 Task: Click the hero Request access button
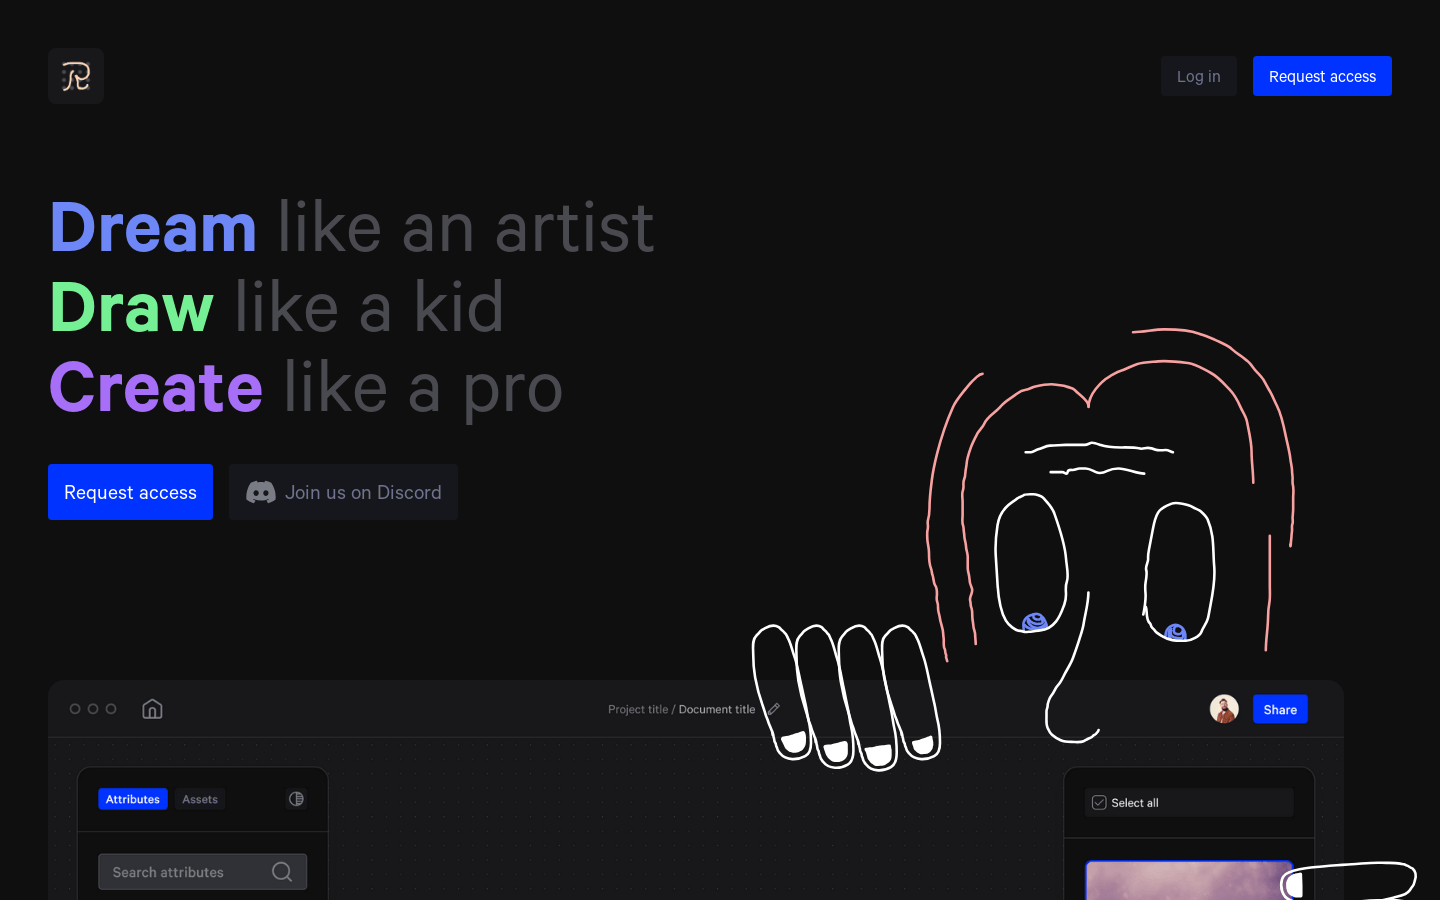pos(130,492)
